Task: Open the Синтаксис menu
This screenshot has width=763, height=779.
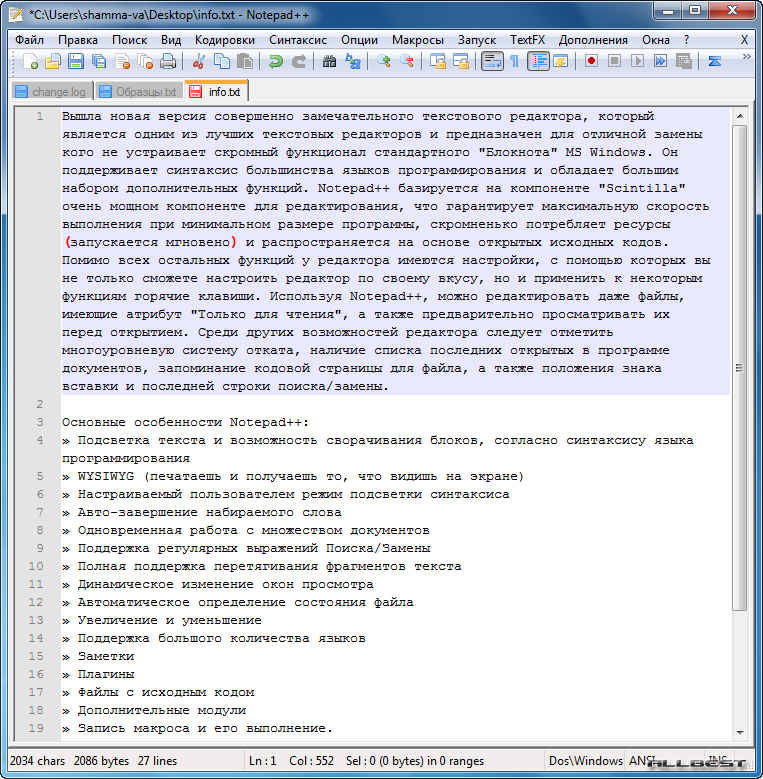Action: click(x=298, y=40)
